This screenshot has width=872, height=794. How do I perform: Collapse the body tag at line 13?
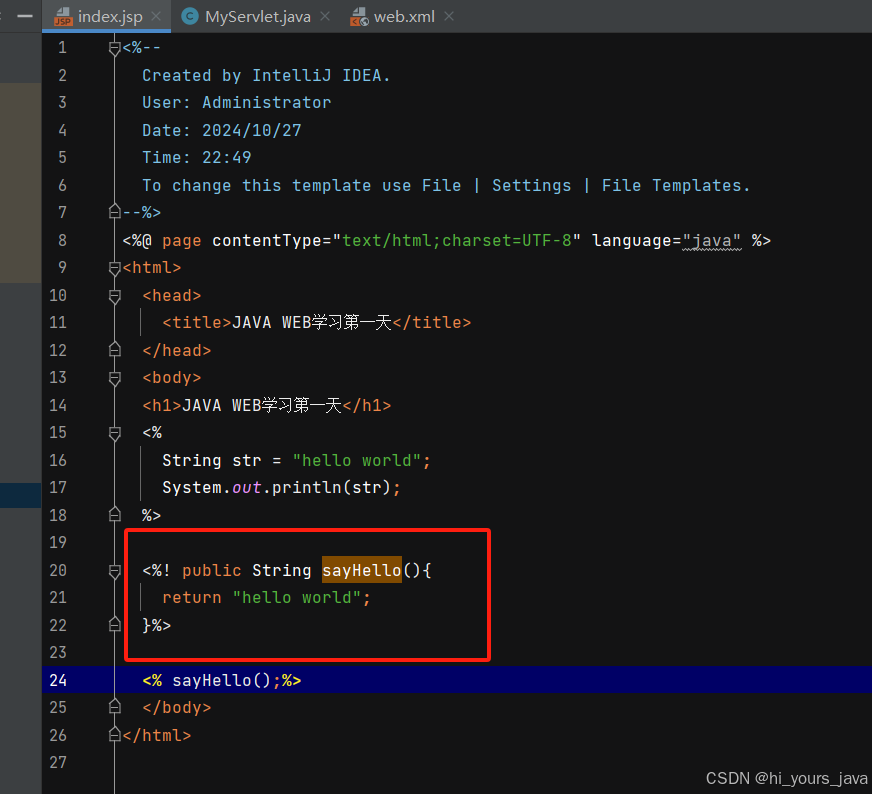pyautogui.click(x=115, y=379)
